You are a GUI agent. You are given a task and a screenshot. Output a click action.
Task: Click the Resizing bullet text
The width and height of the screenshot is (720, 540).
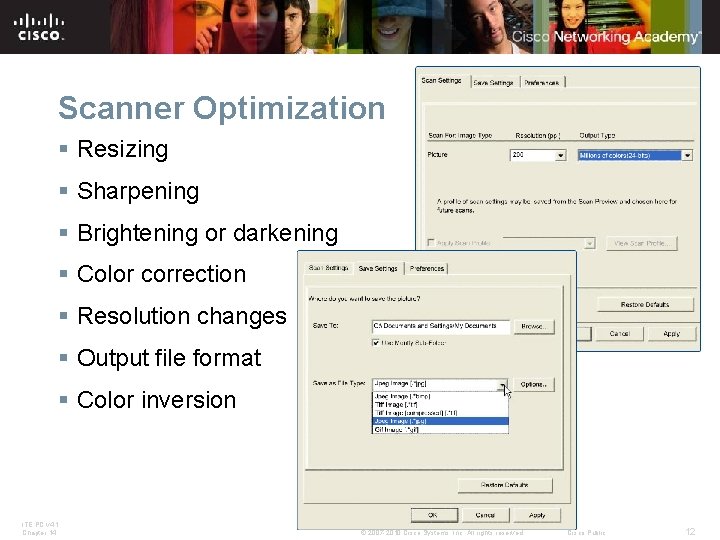coord(123,149)
